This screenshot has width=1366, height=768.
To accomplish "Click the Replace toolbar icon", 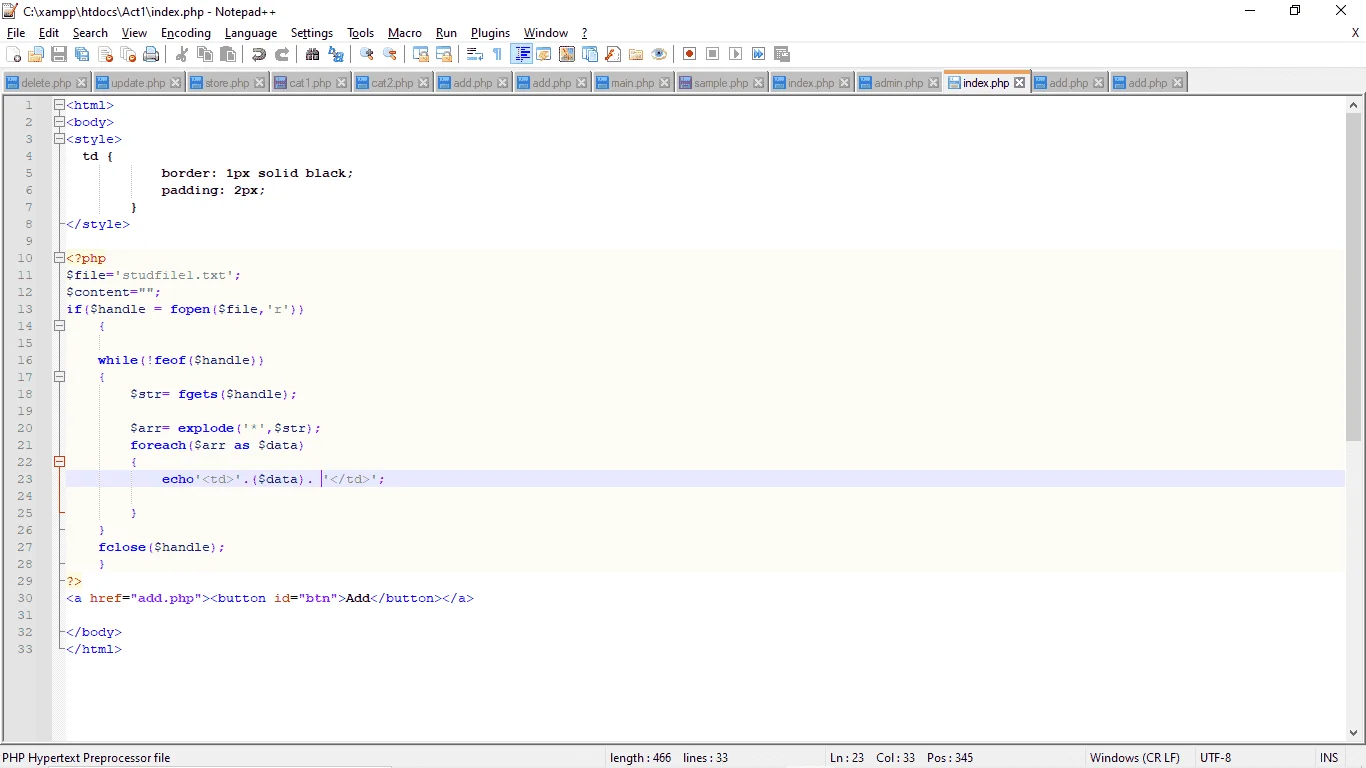I will click(336, 54).
